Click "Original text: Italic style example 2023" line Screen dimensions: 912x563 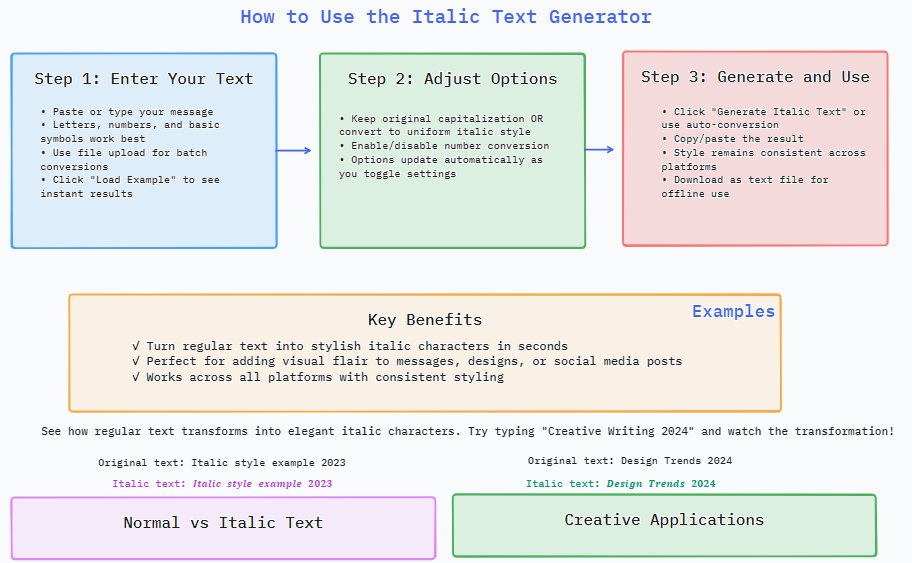pyautogui.click(x=222, y=463)
